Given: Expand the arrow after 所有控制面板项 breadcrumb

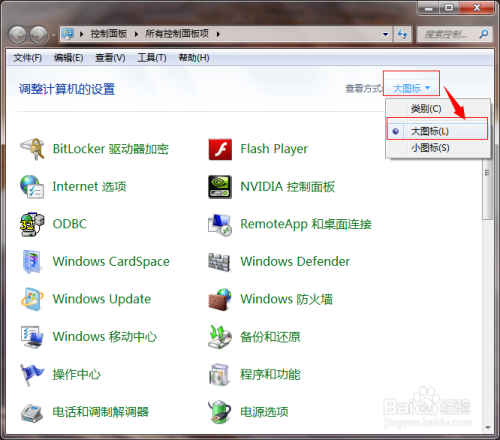Looking at the screenshot, I should pyautogui.click(x=218, y=34).
